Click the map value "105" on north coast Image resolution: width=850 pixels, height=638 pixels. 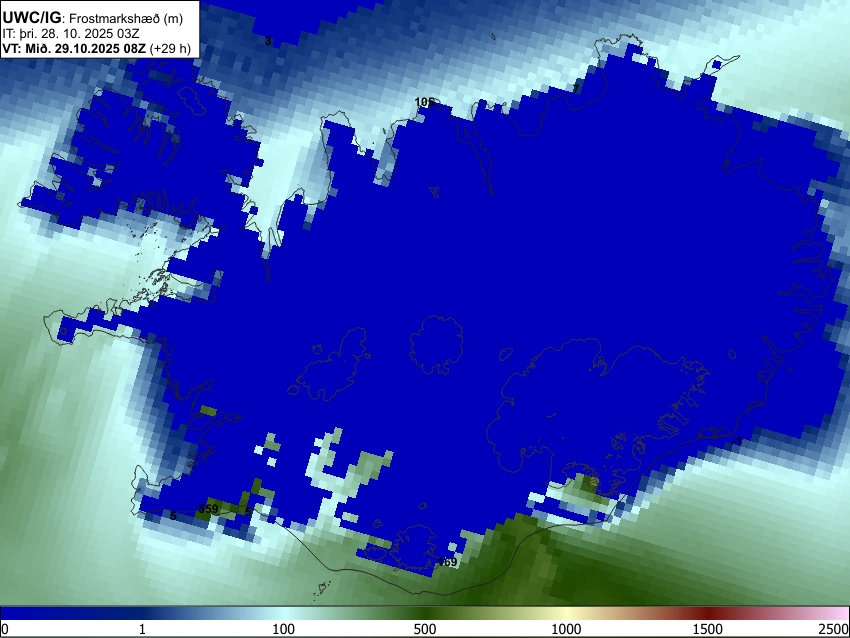pyautogui.click(x=424, y=102)
